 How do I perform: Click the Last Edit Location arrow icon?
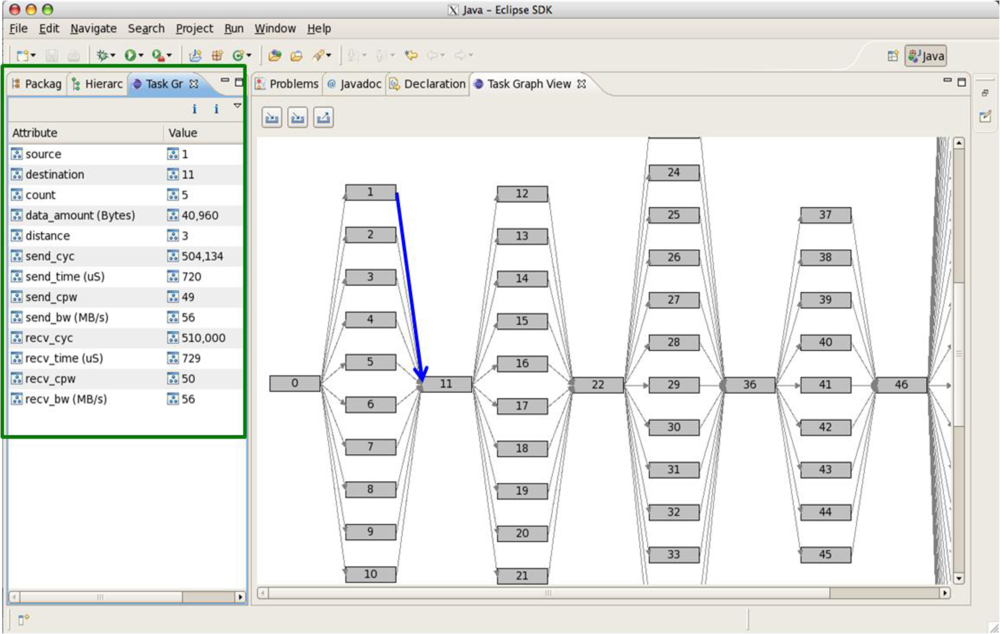pyautogui.click(x=411, y=56)
